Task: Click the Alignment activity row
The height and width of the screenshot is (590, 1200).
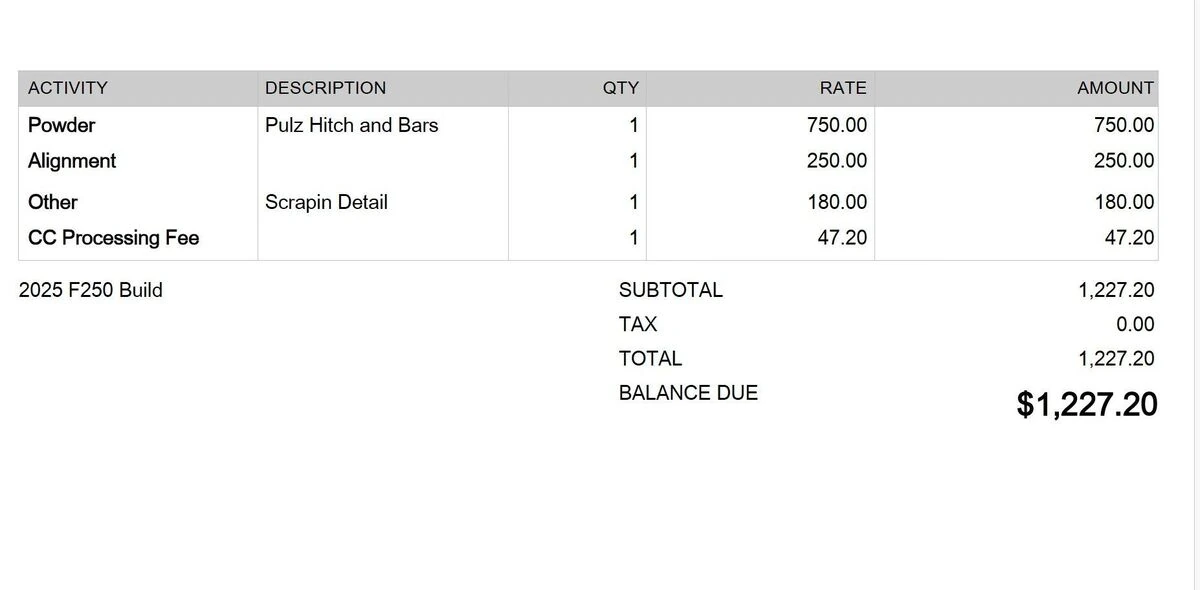Action: 72,161
